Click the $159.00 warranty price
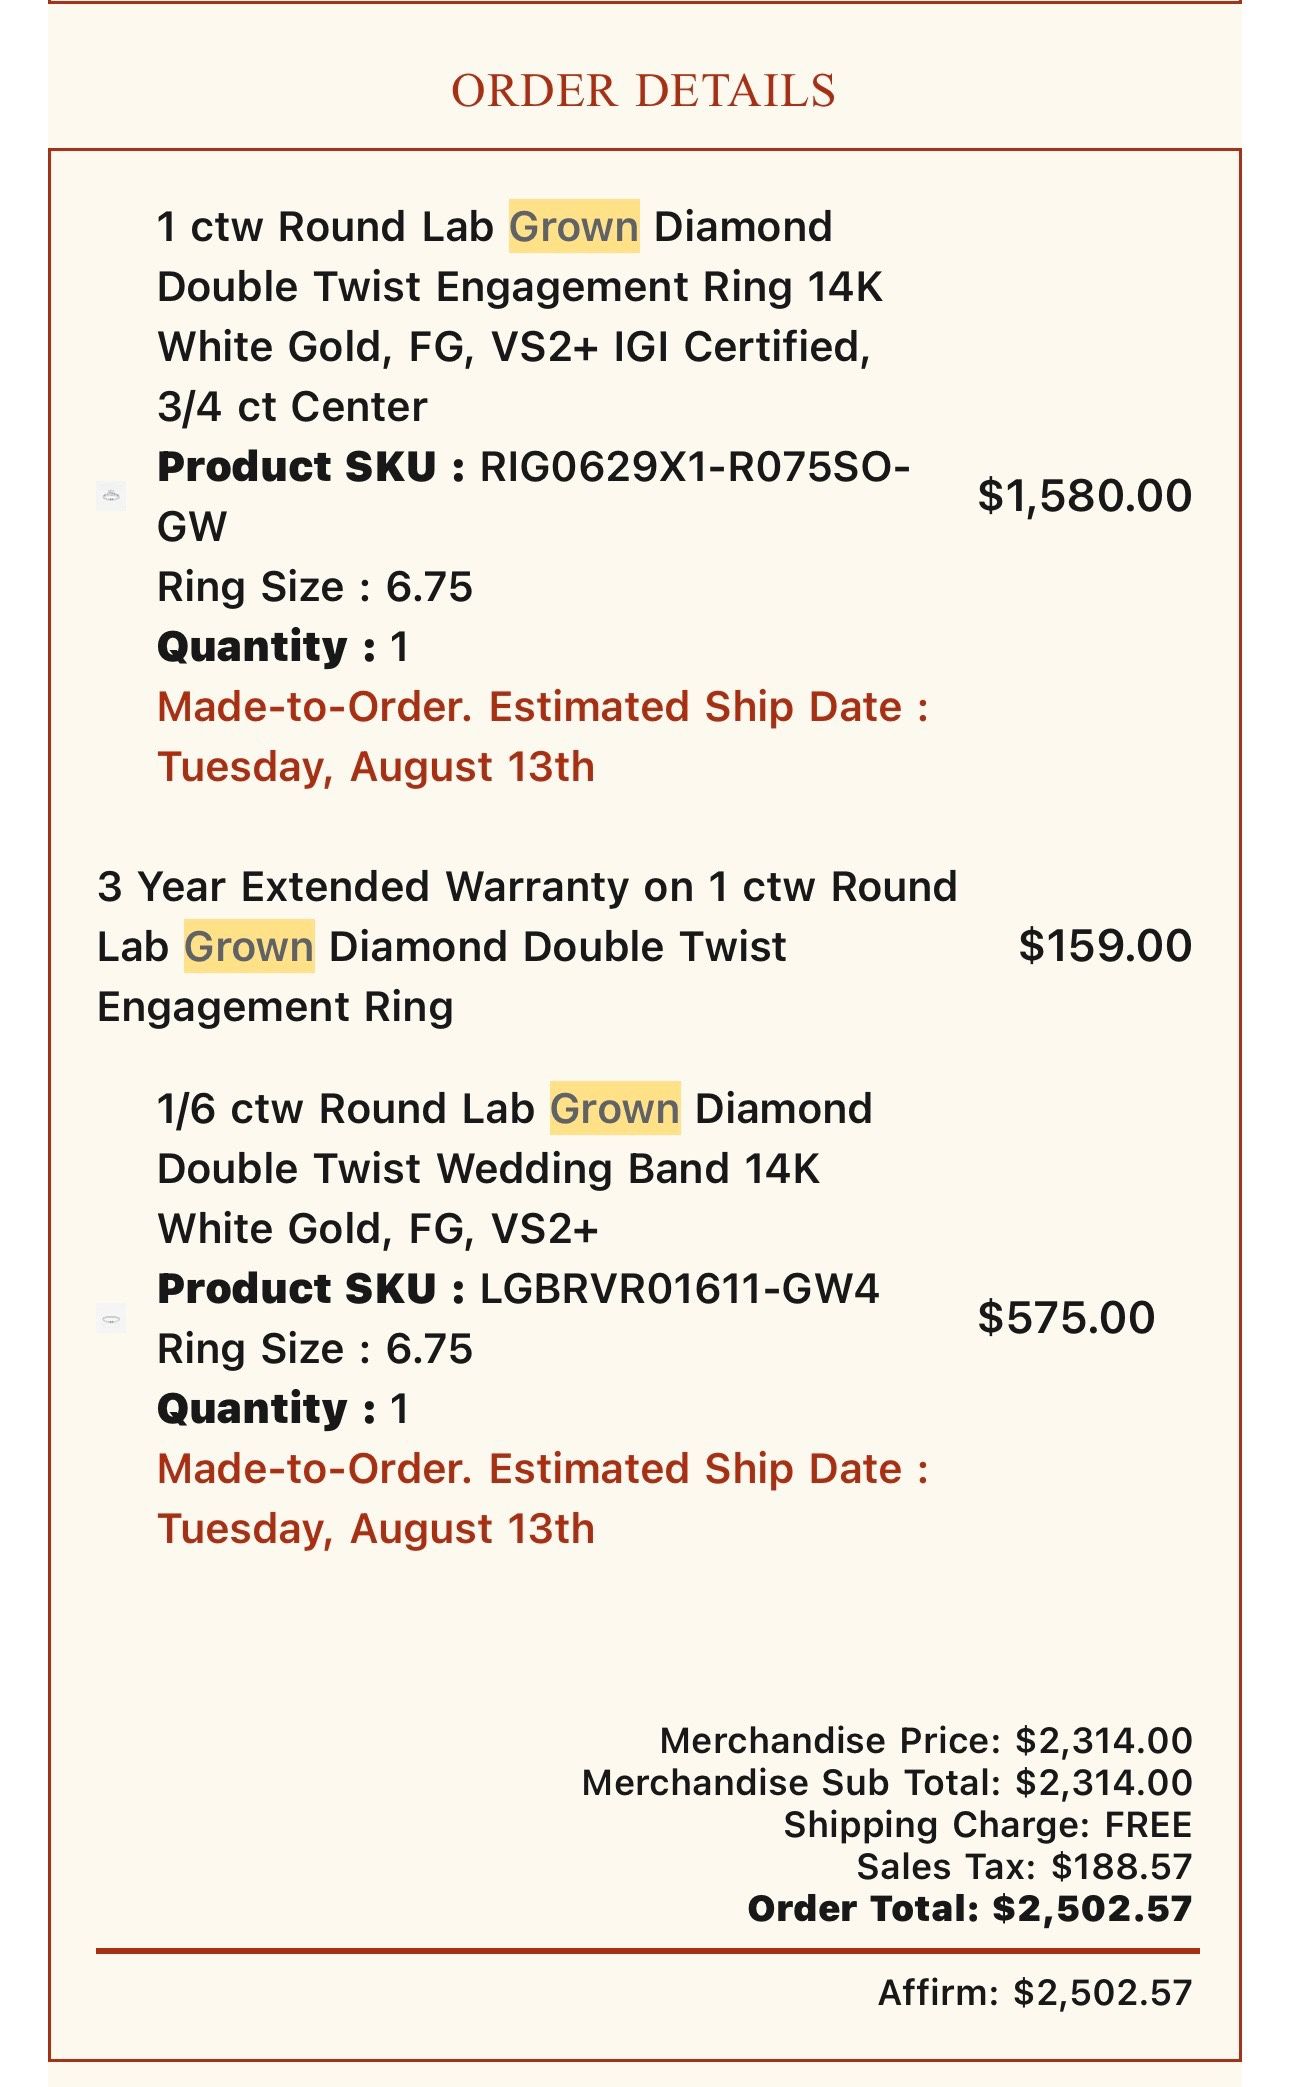 (1105, 946)
